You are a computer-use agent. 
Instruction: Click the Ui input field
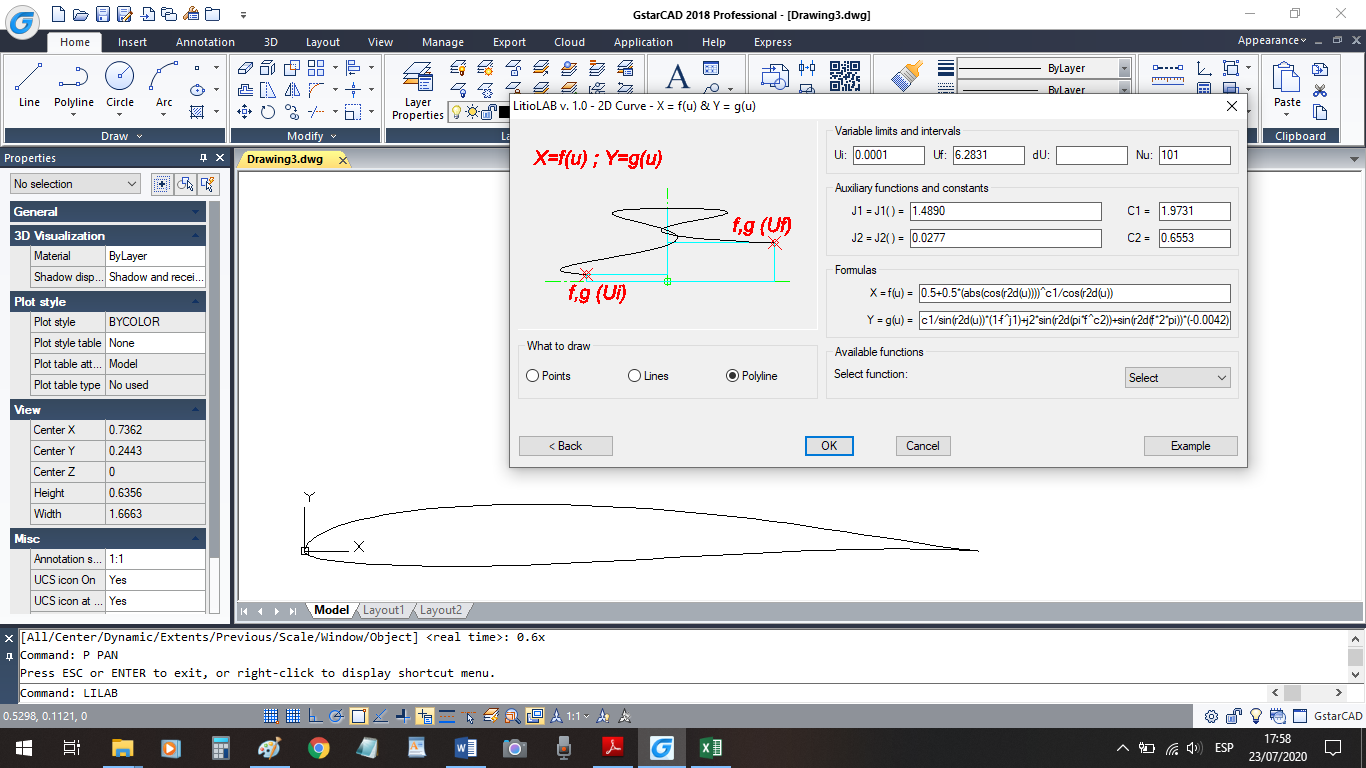click(x=889, y=155)
